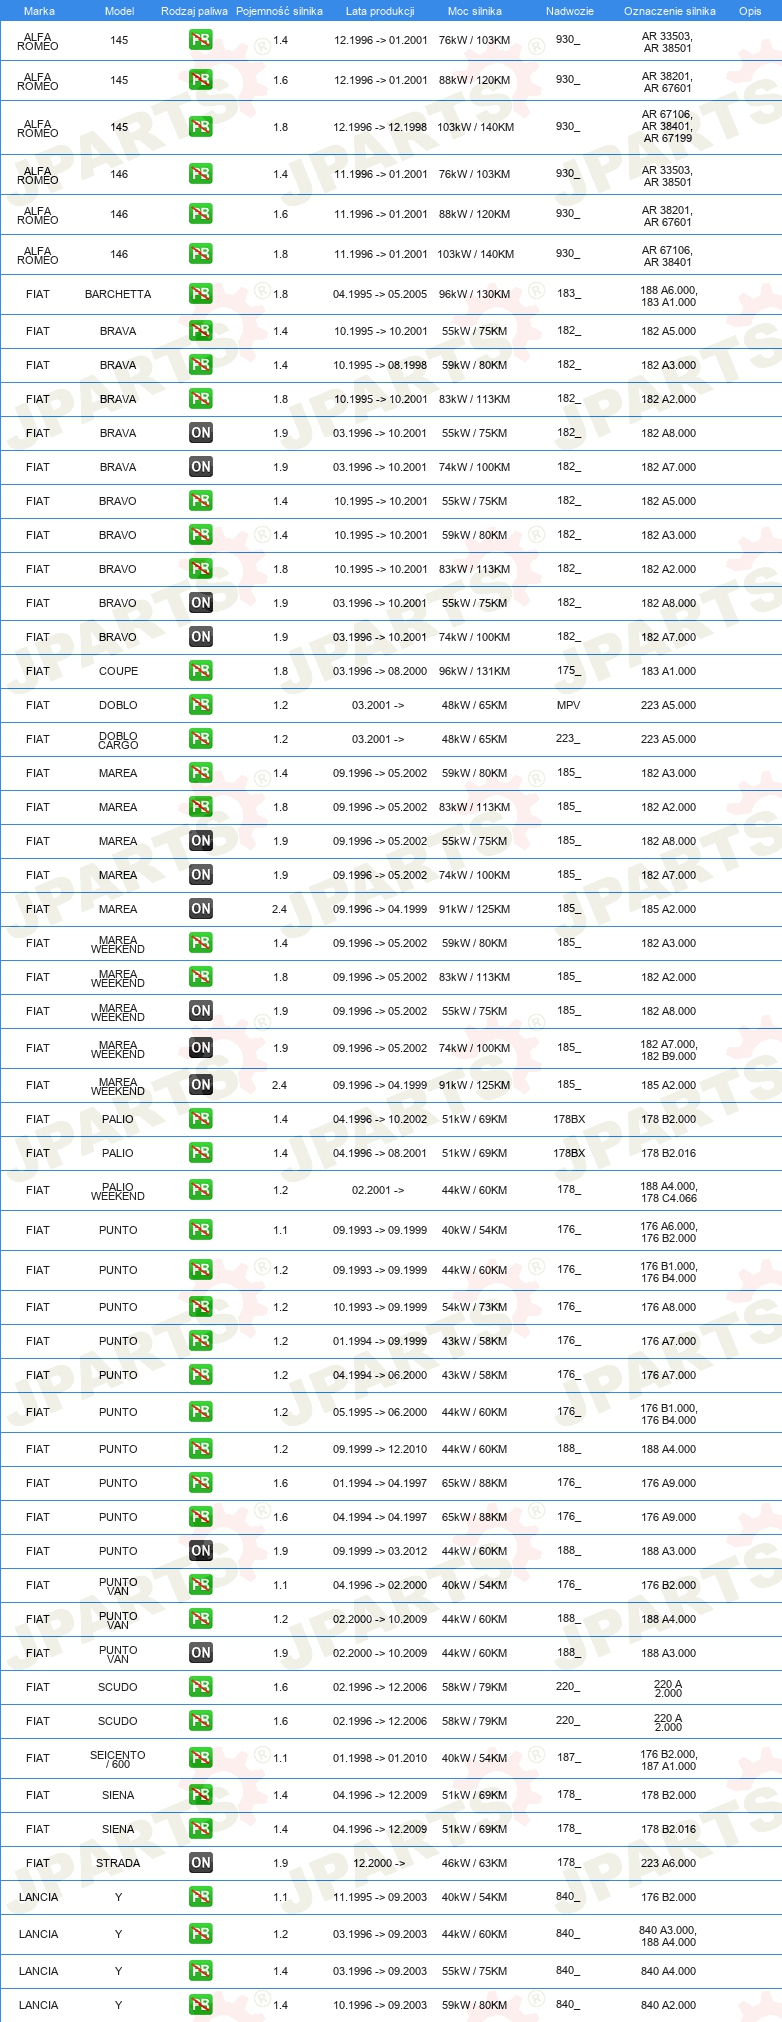Viewport: 782px width, 2022px height.
Task: Click engine code 223 A6.000
Action: click(669, 1863)
